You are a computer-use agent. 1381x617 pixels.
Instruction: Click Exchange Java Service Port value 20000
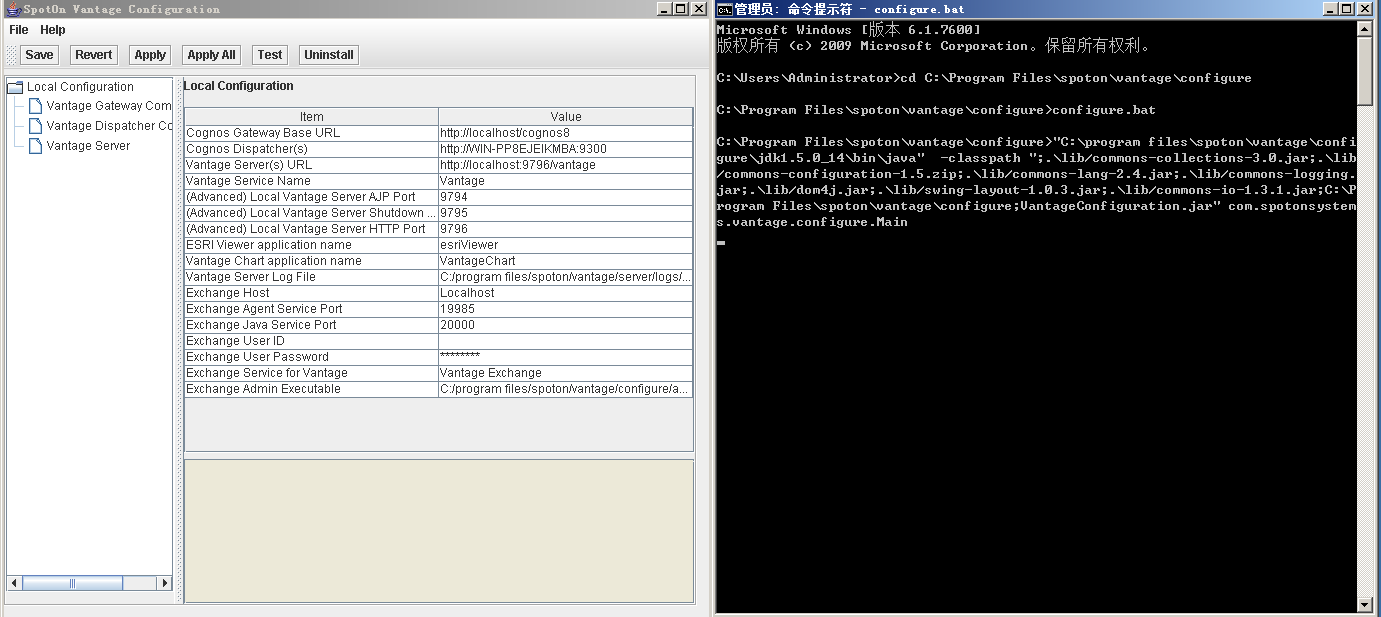pos(566,325)
